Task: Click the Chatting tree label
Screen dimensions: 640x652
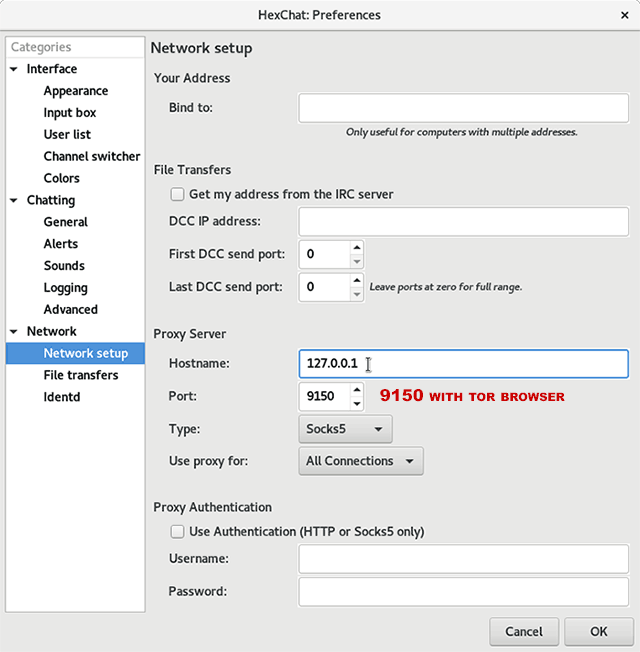Action: click(51, 200)
